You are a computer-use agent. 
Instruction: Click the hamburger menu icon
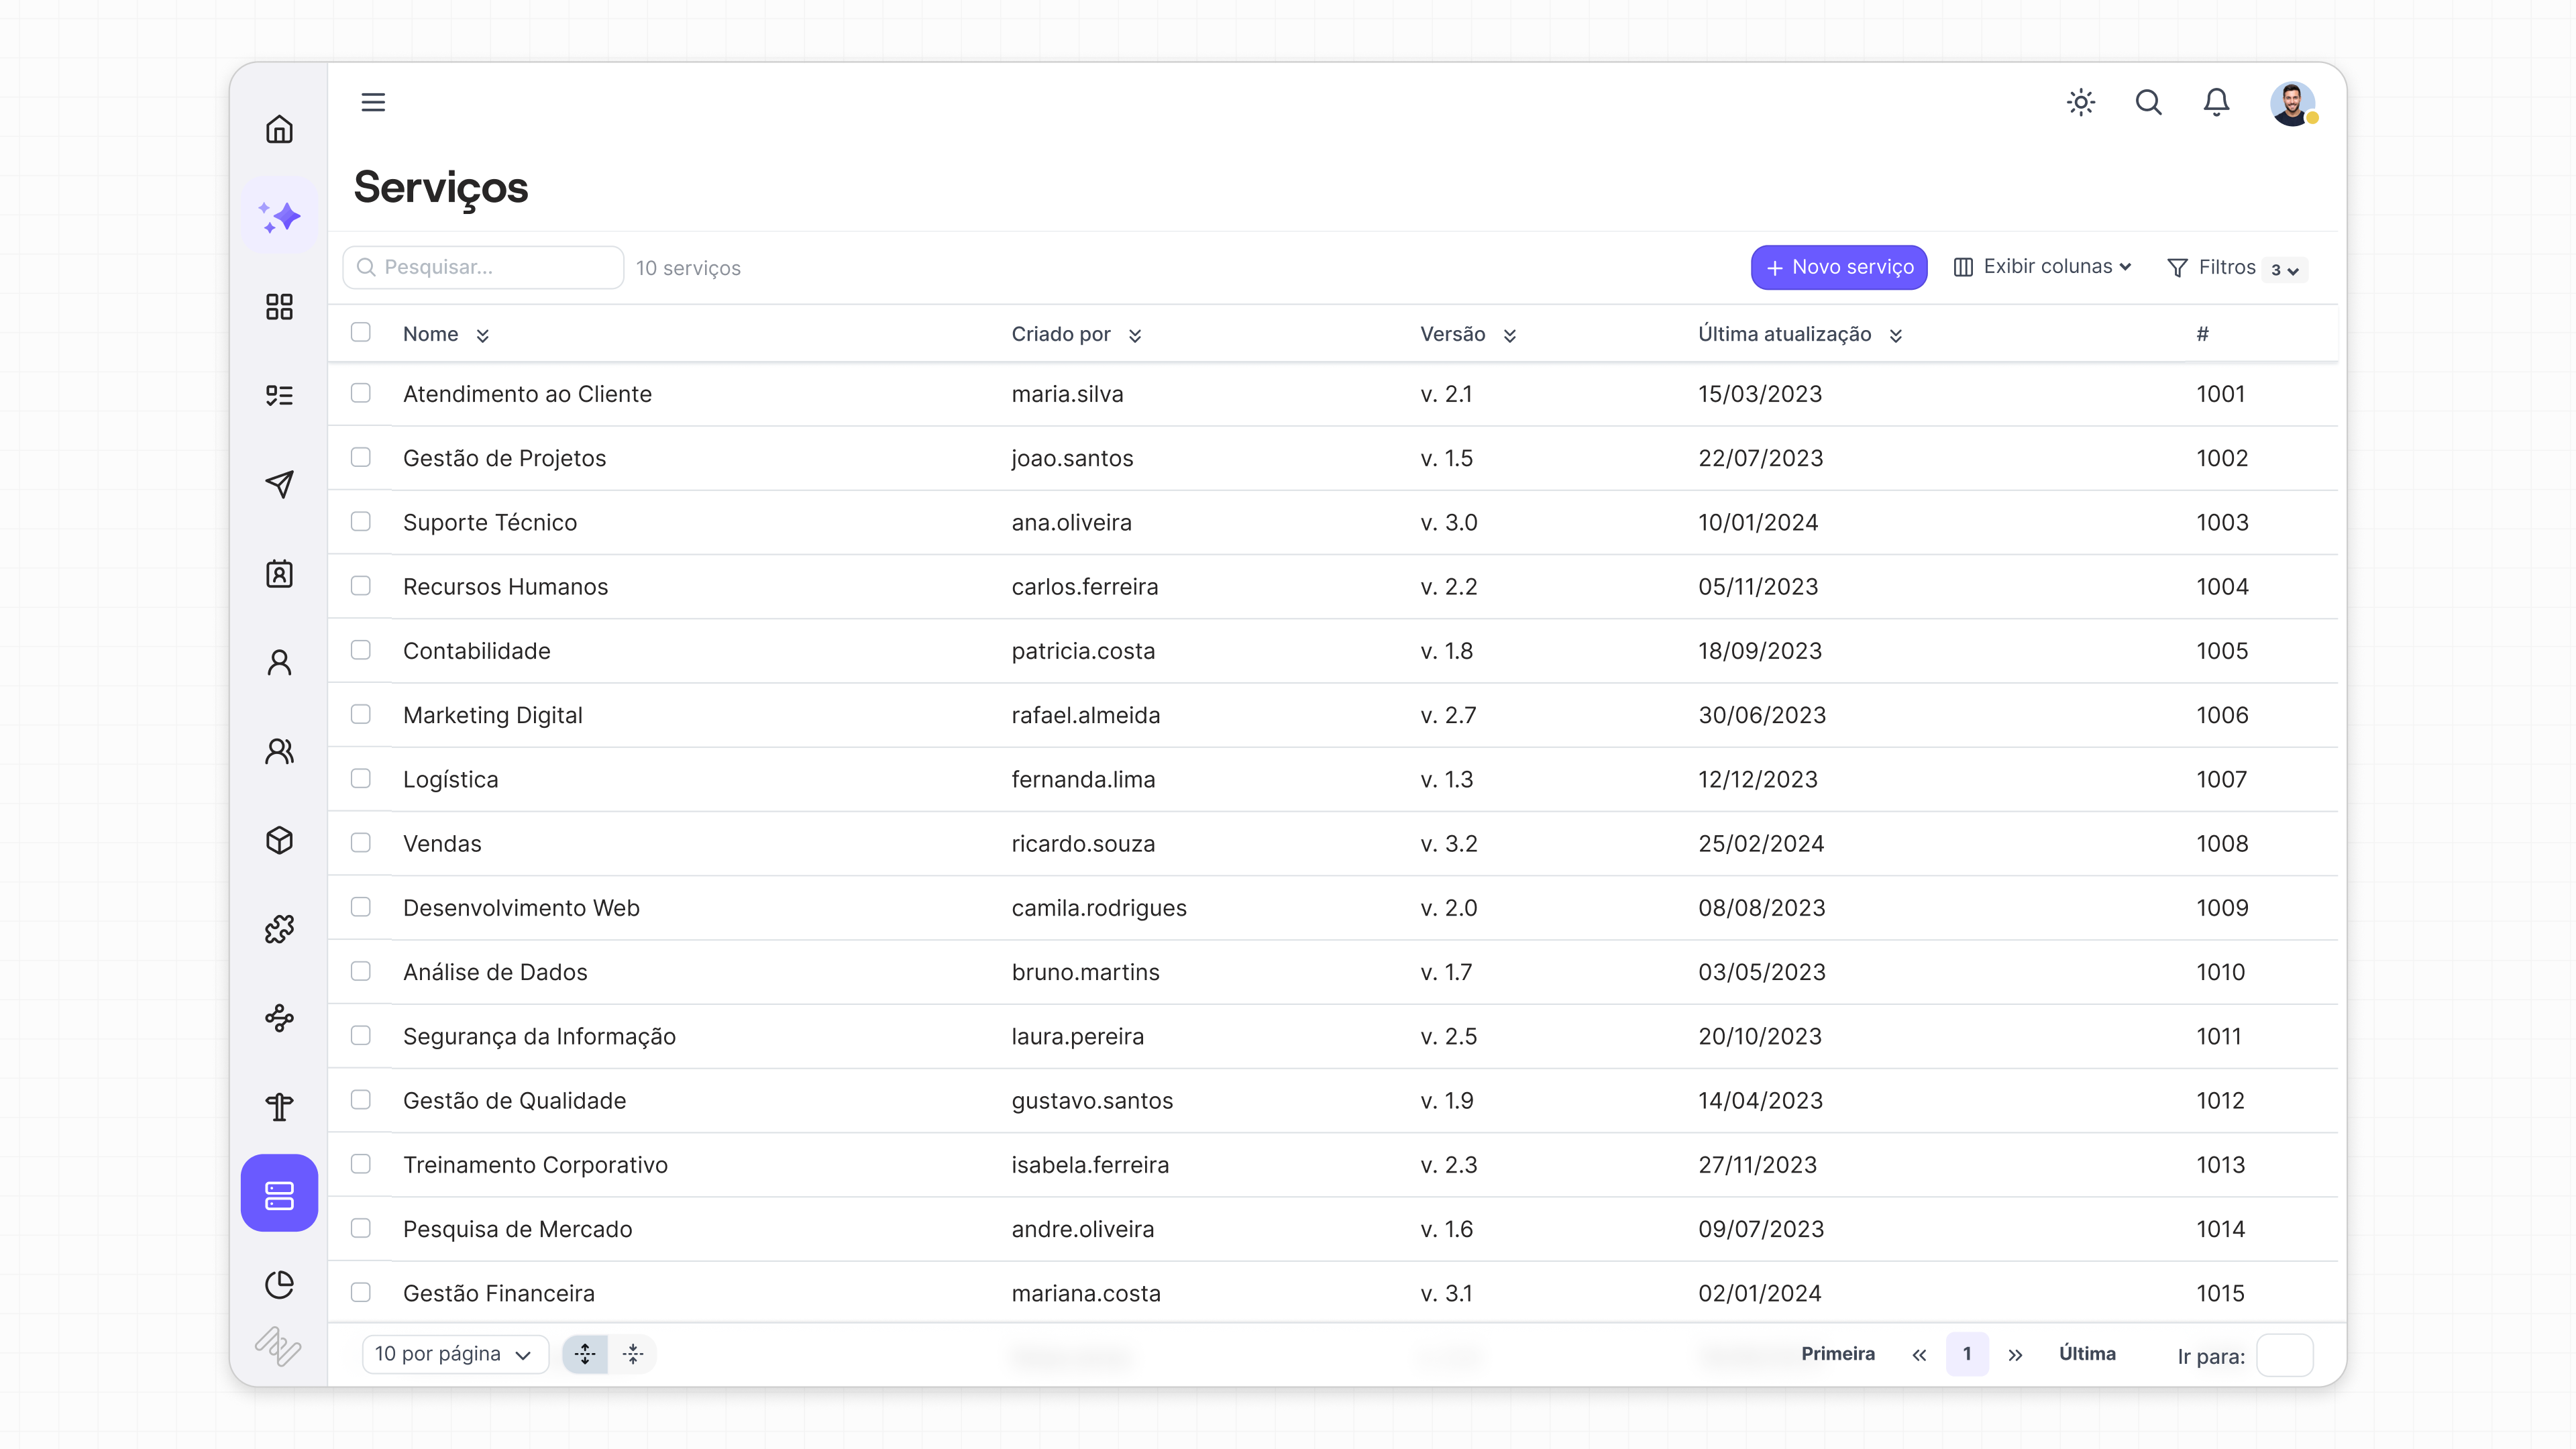pyautogui.click(x=373, y=102)
